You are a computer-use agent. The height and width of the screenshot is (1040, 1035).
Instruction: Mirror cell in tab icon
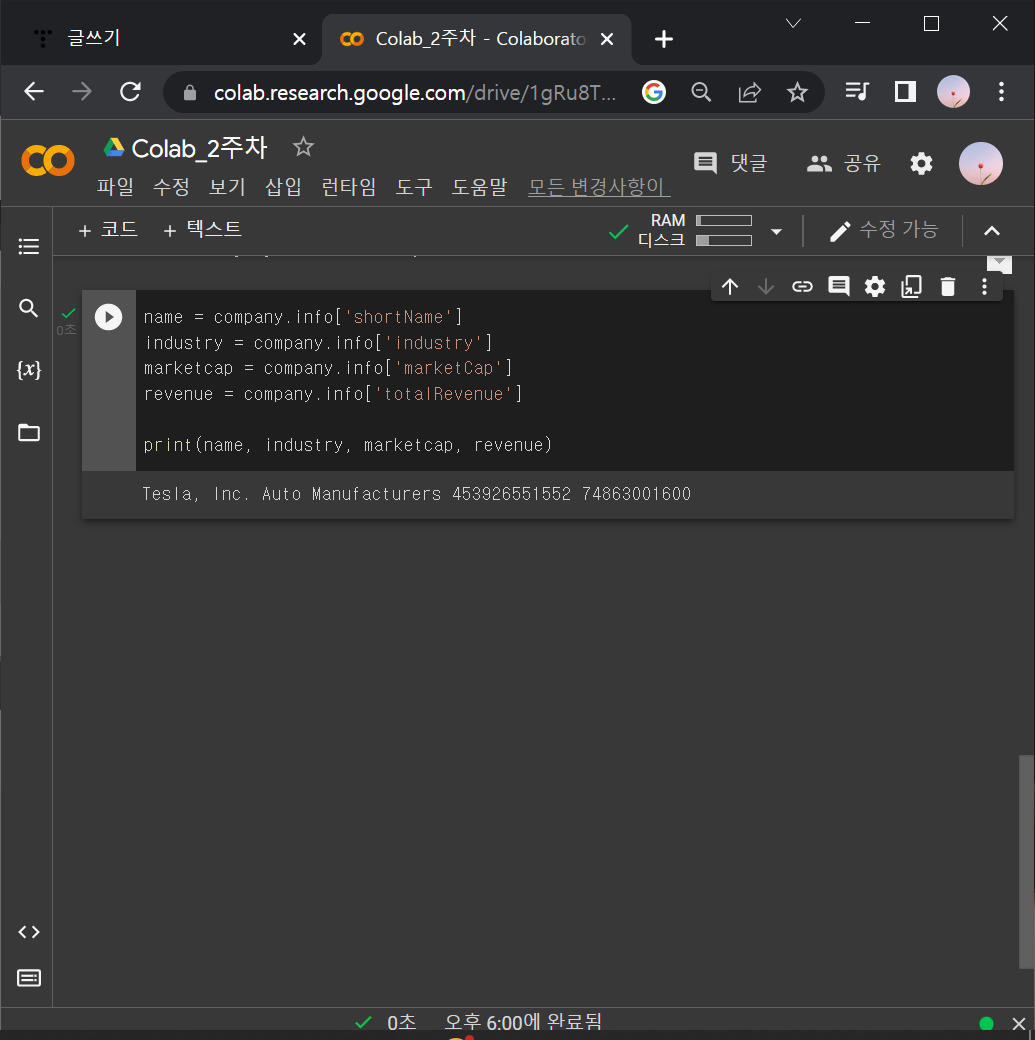(x=912, y=287)
